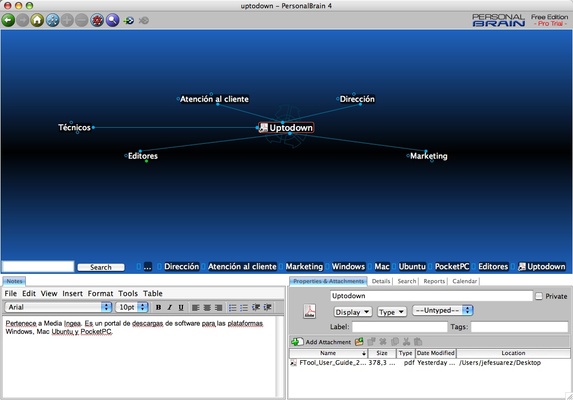Open the Insert menu in notes editor

(x=72, y=293)
